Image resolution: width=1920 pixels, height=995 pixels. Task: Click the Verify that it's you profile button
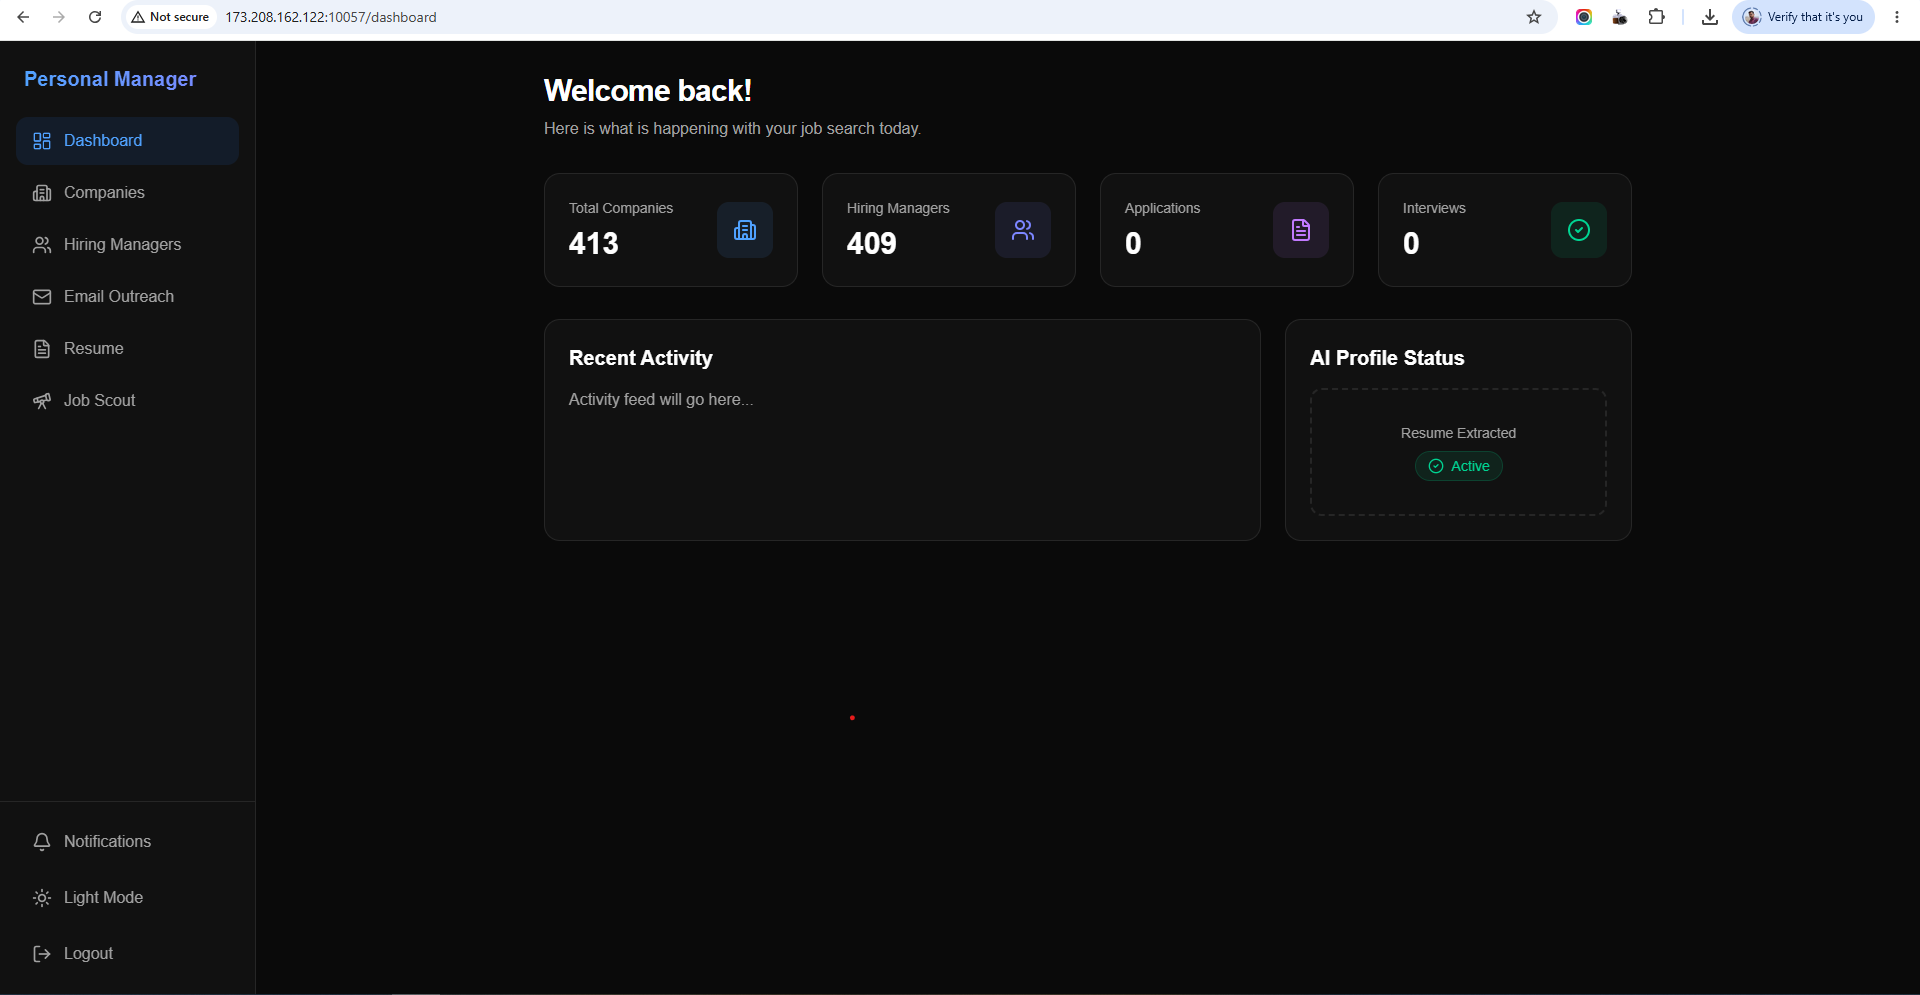point(1803,17)
